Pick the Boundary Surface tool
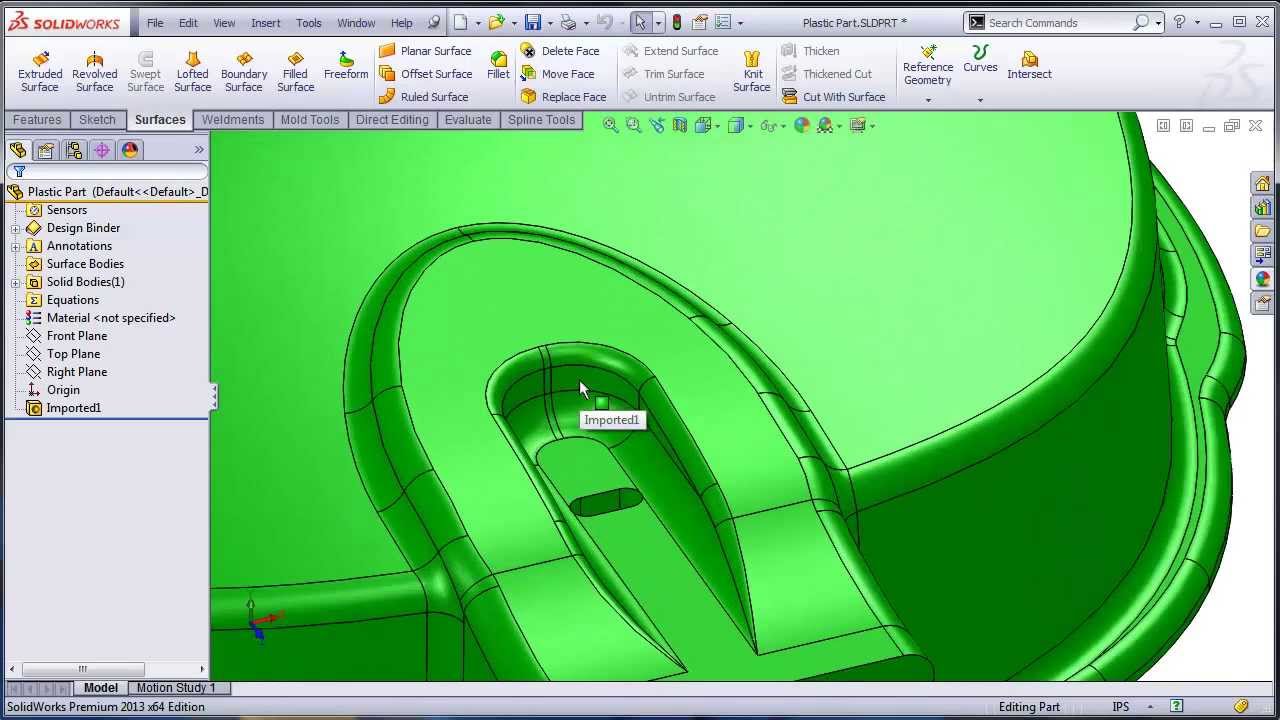1280x720 pixels. [244, 72]
